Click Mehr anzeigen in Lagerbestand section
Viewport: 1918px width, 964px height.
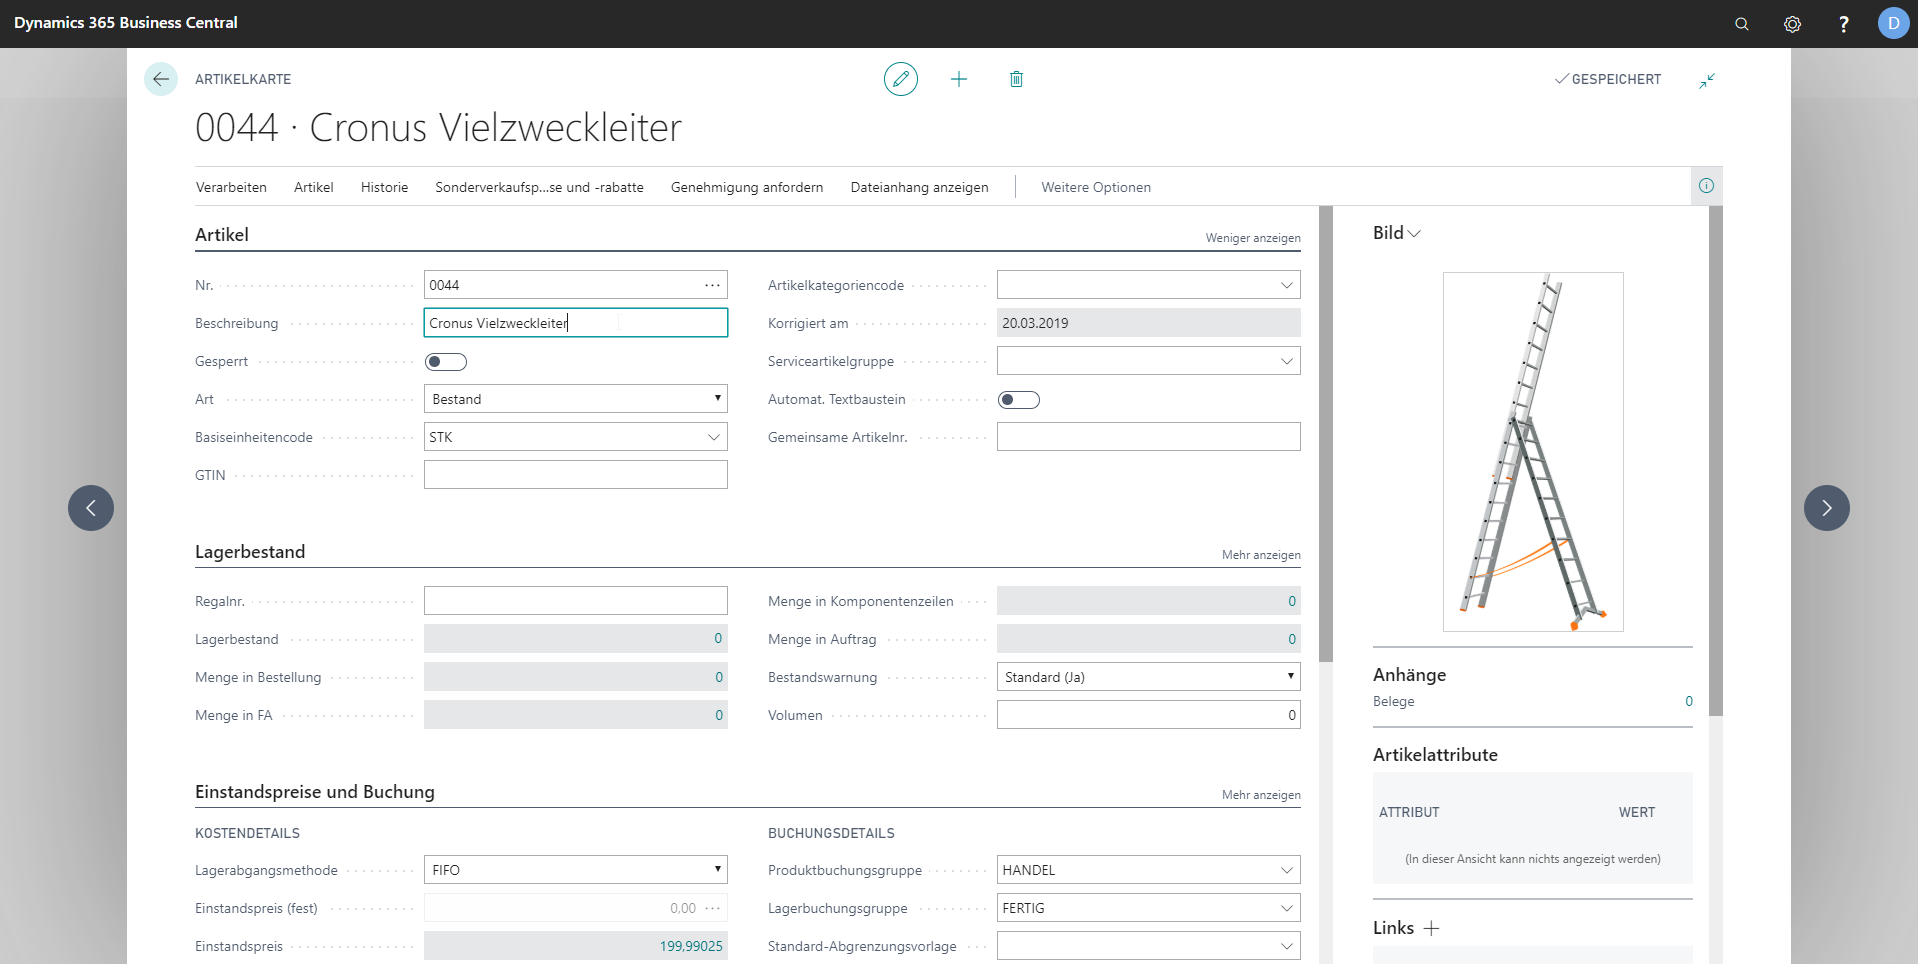(1261, 555)
